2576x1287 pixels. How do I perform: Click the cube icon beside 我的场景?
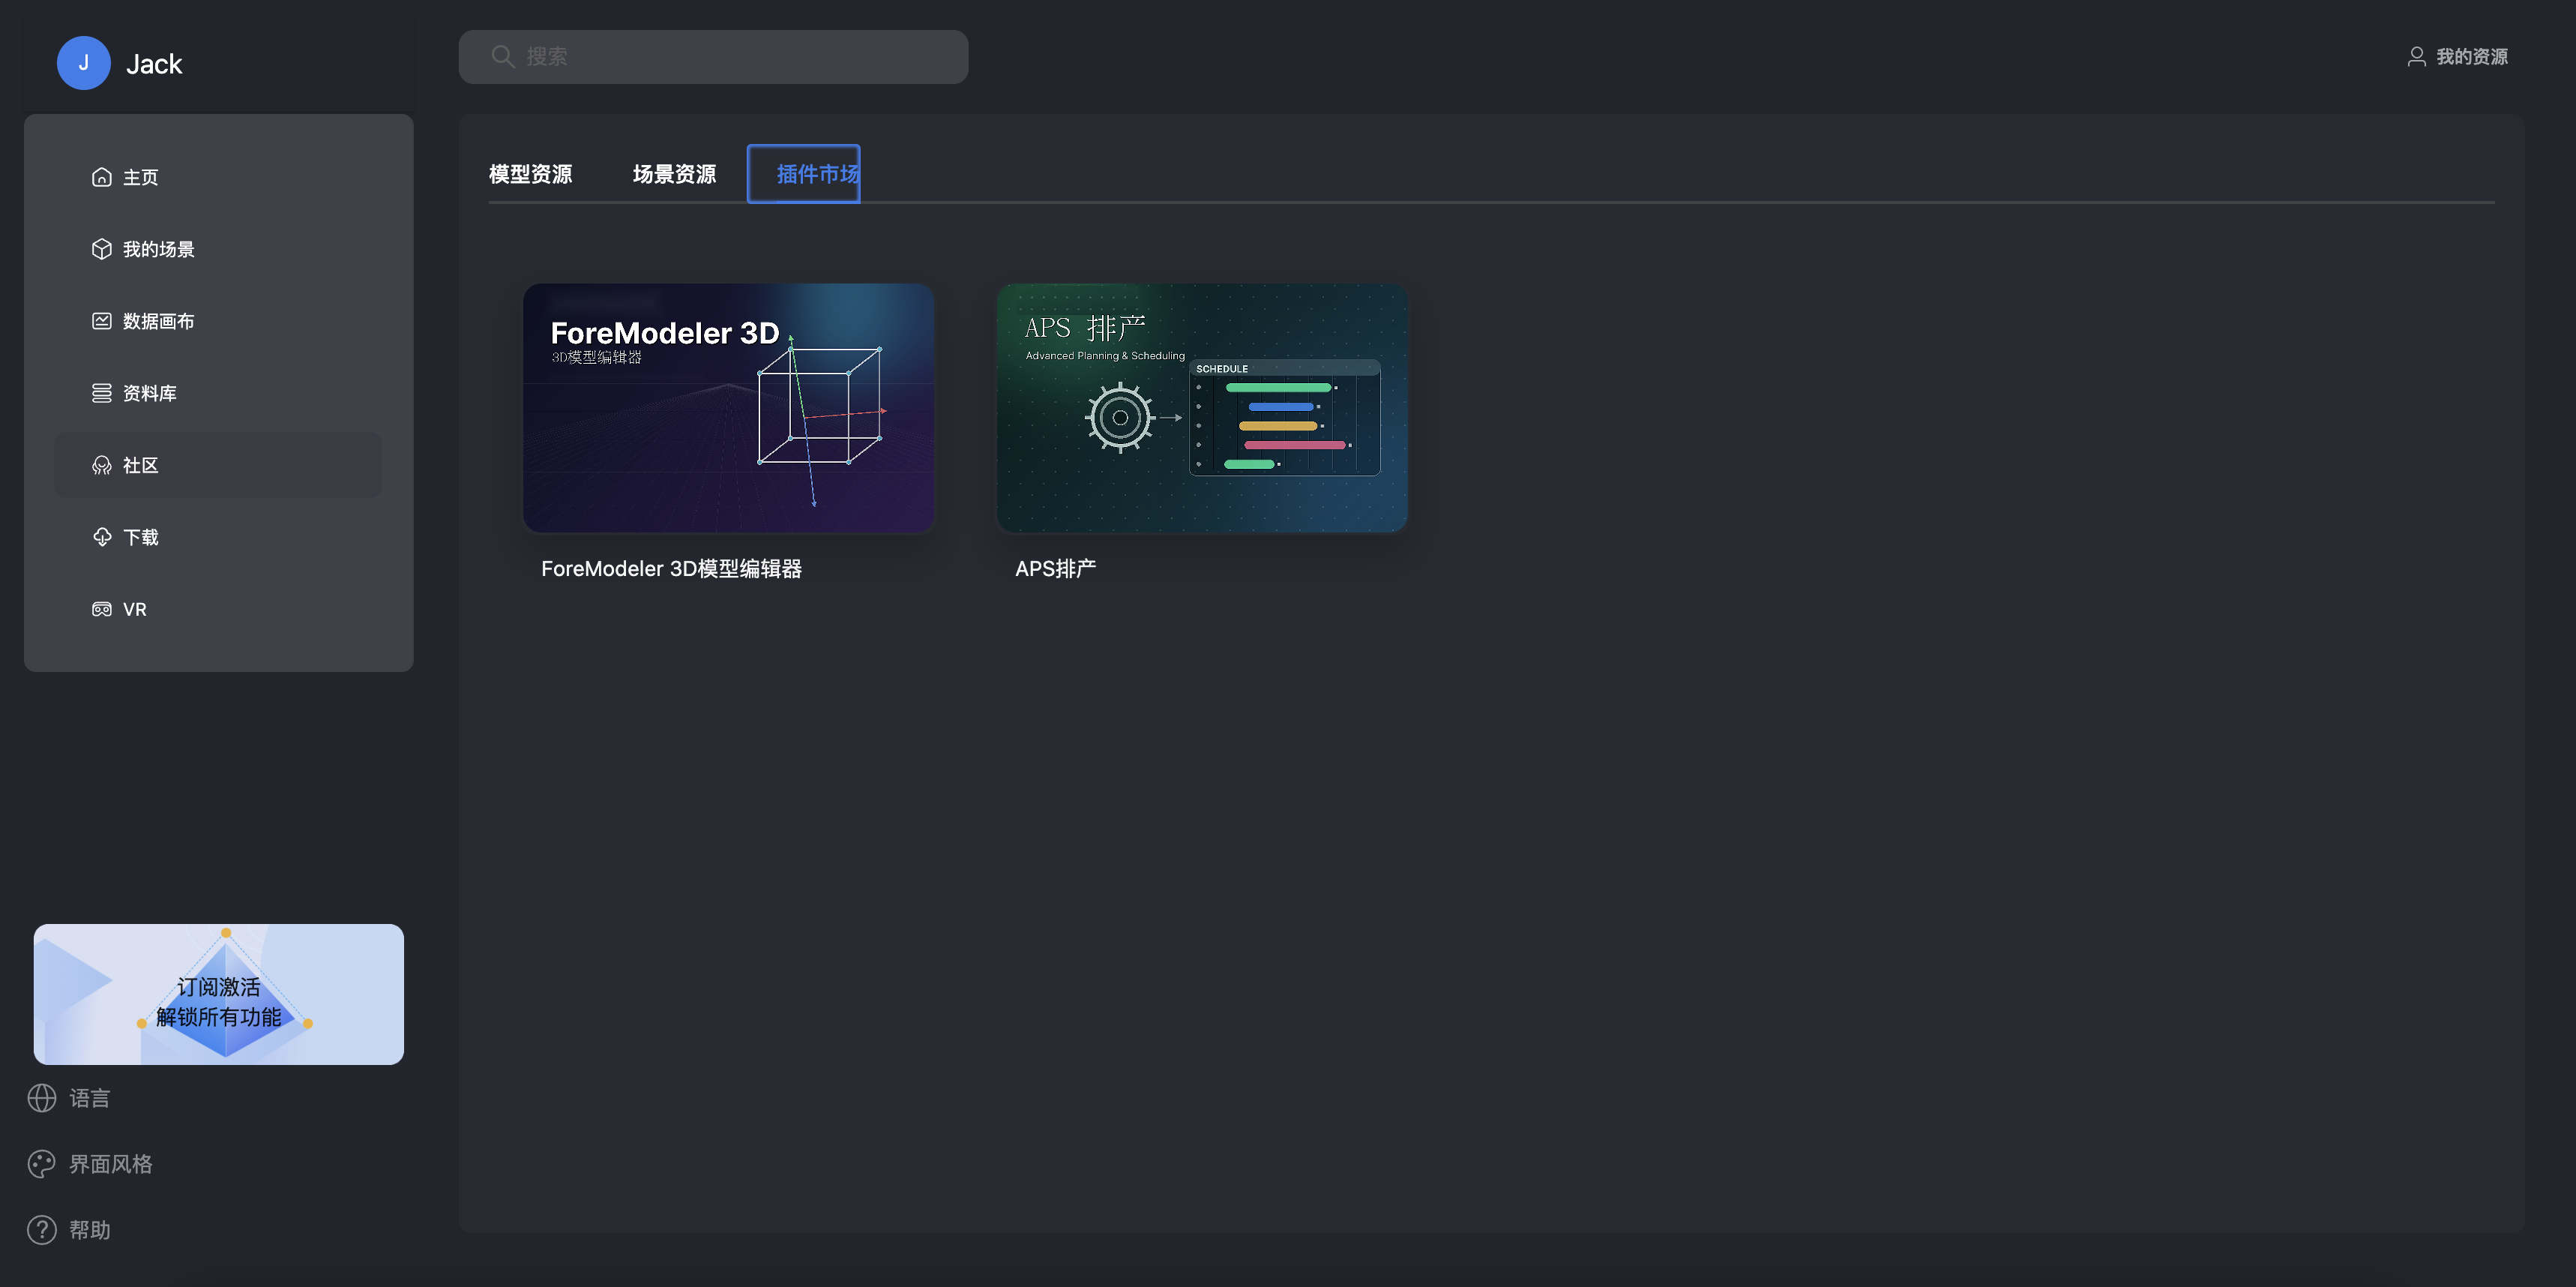101,249
